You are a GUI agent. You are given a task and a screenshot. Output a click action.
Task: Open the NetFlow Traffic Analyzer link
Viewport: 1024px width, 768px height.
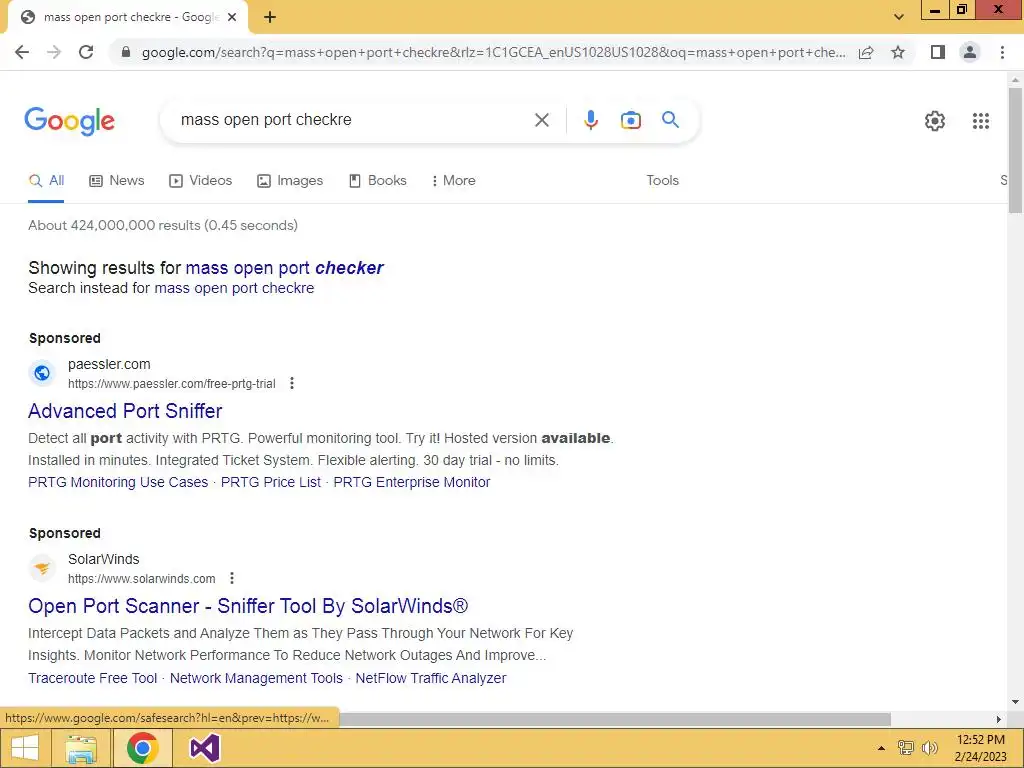(x=430, y=678)
